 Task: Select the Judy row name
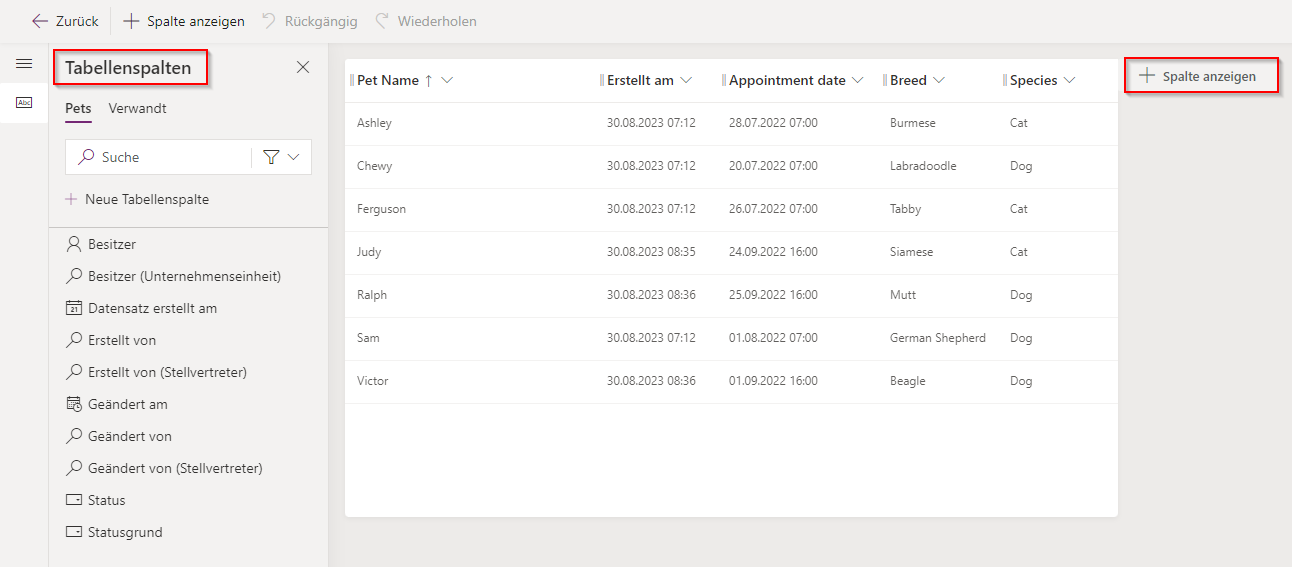click(369, 252)
